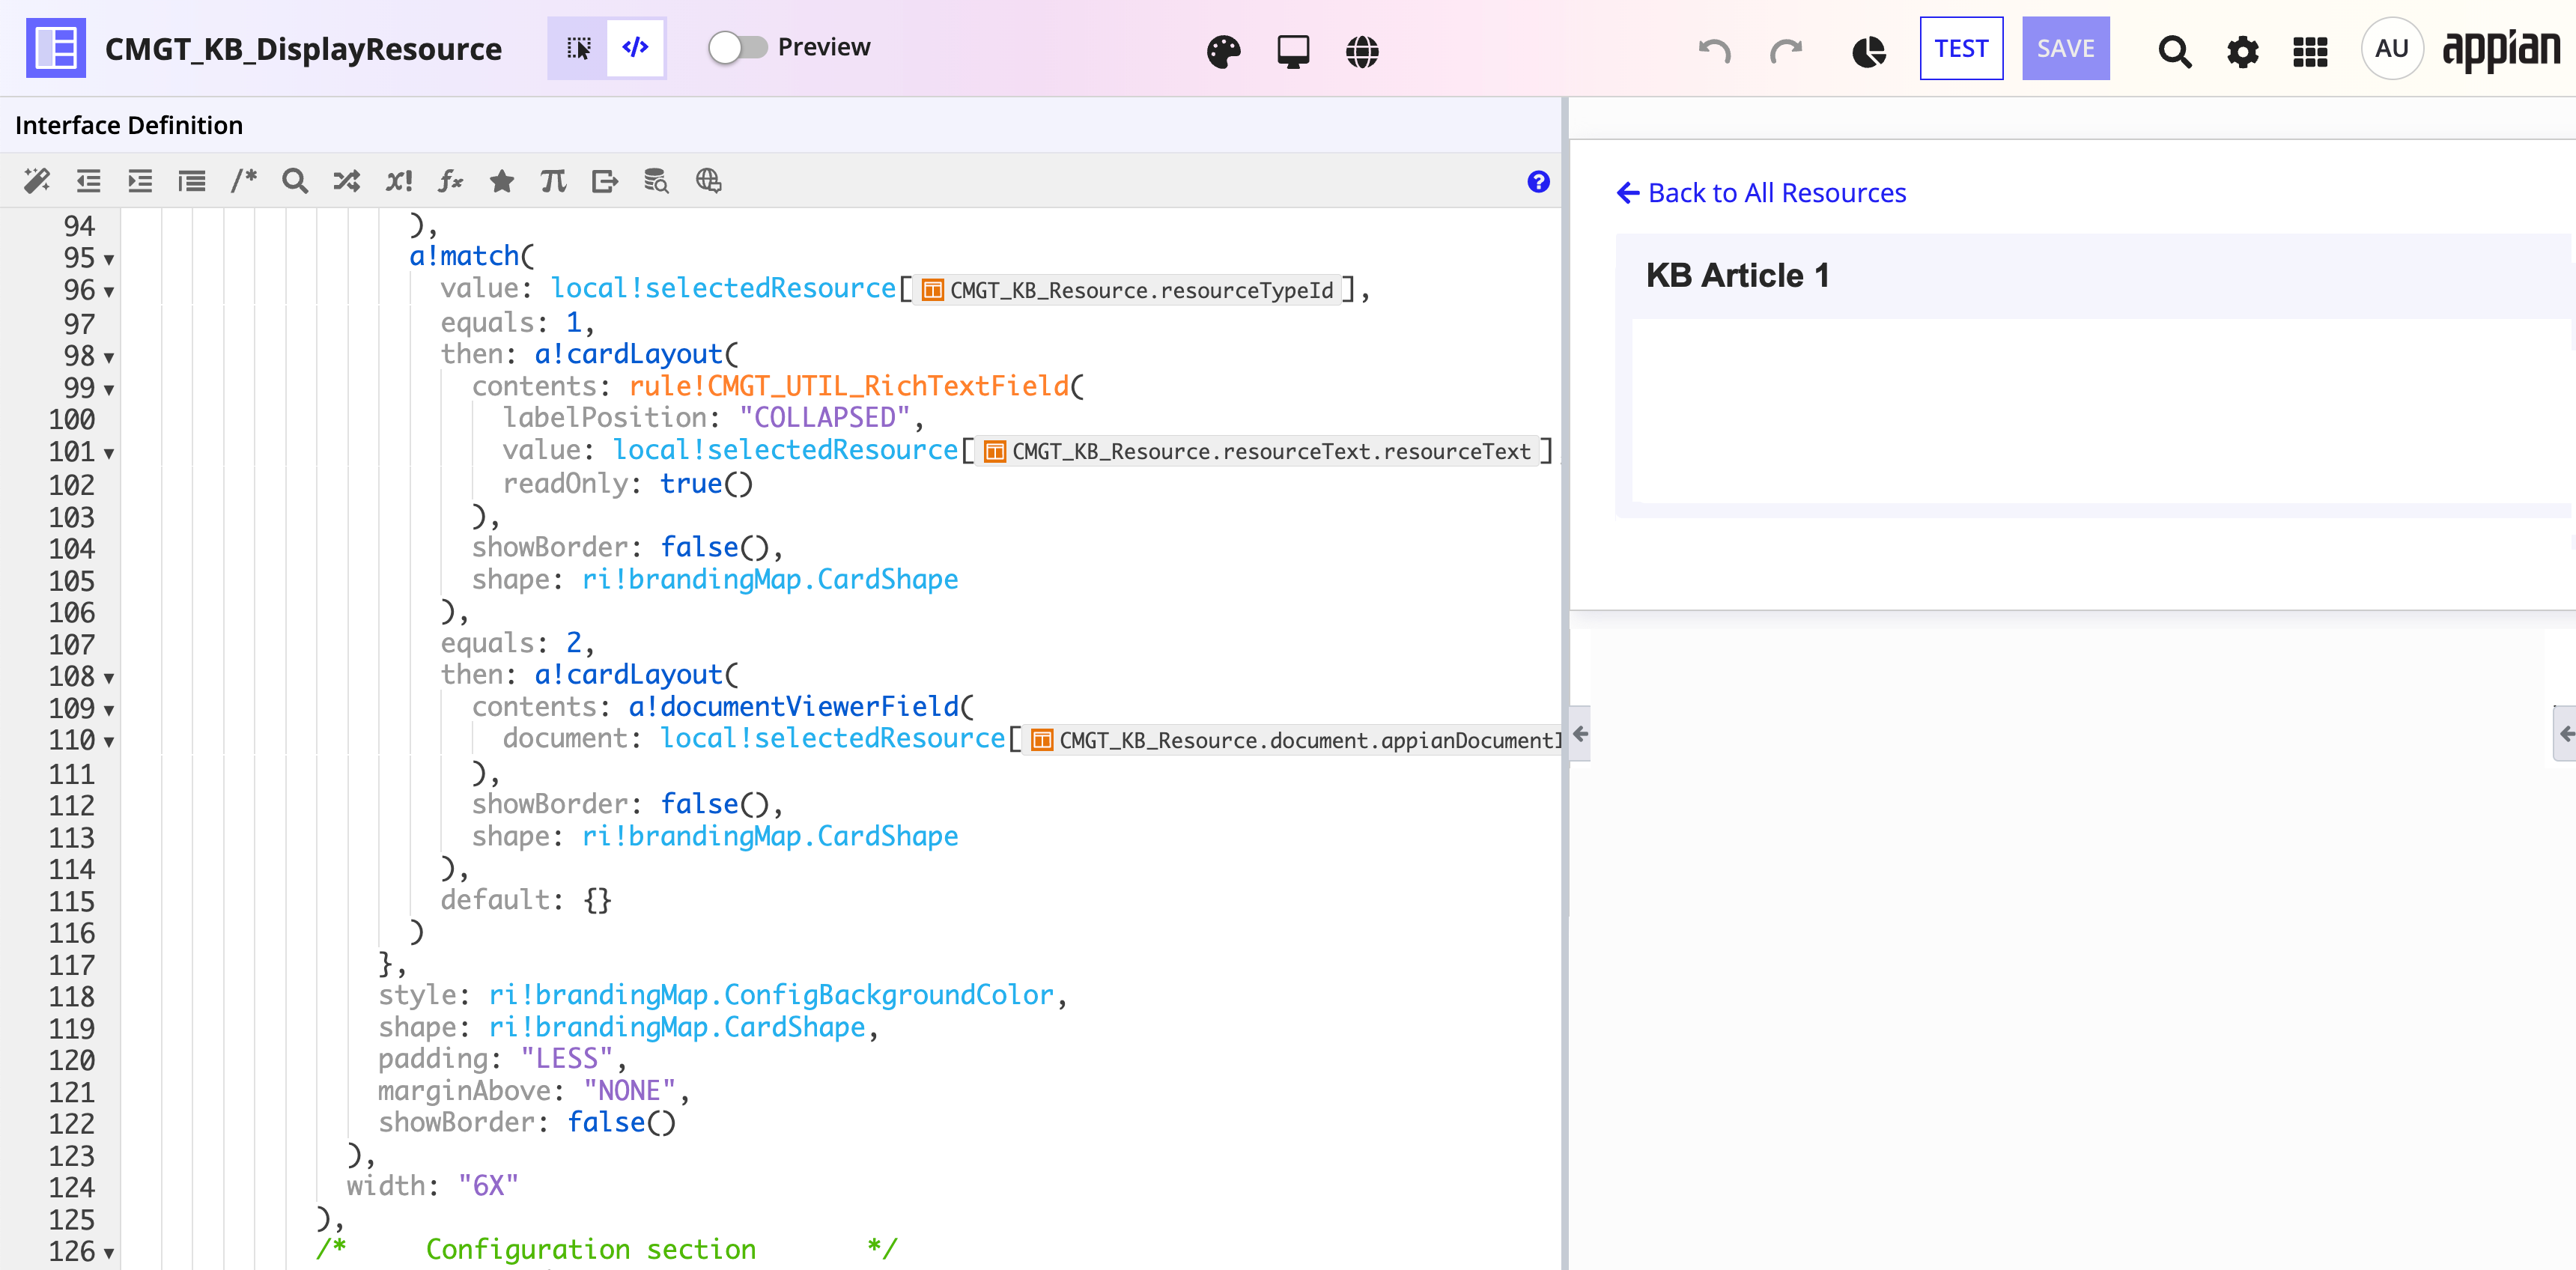Click the database query toolbar icon
This screenshot has width=2576, height=1270.
(x=656, y=181)
